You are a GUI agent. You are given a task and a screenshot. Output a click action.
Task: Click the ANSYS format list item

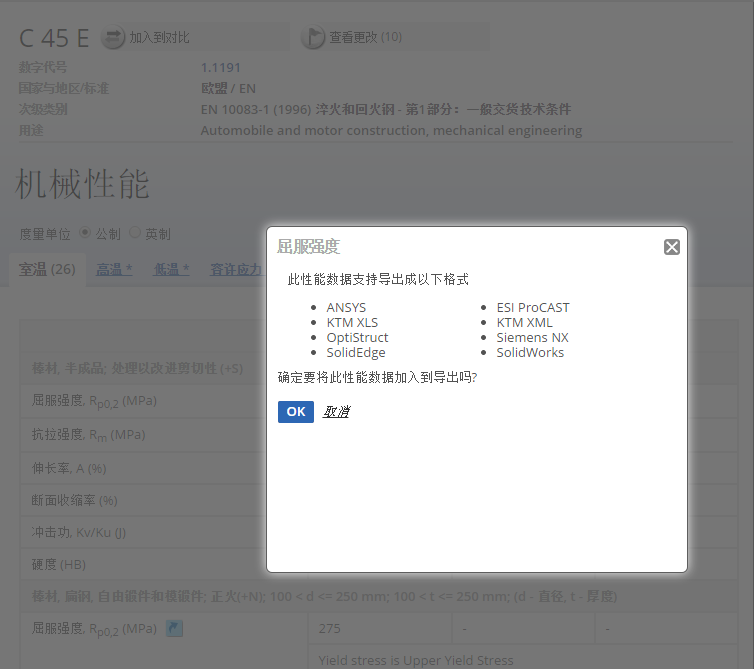(346, 308)
